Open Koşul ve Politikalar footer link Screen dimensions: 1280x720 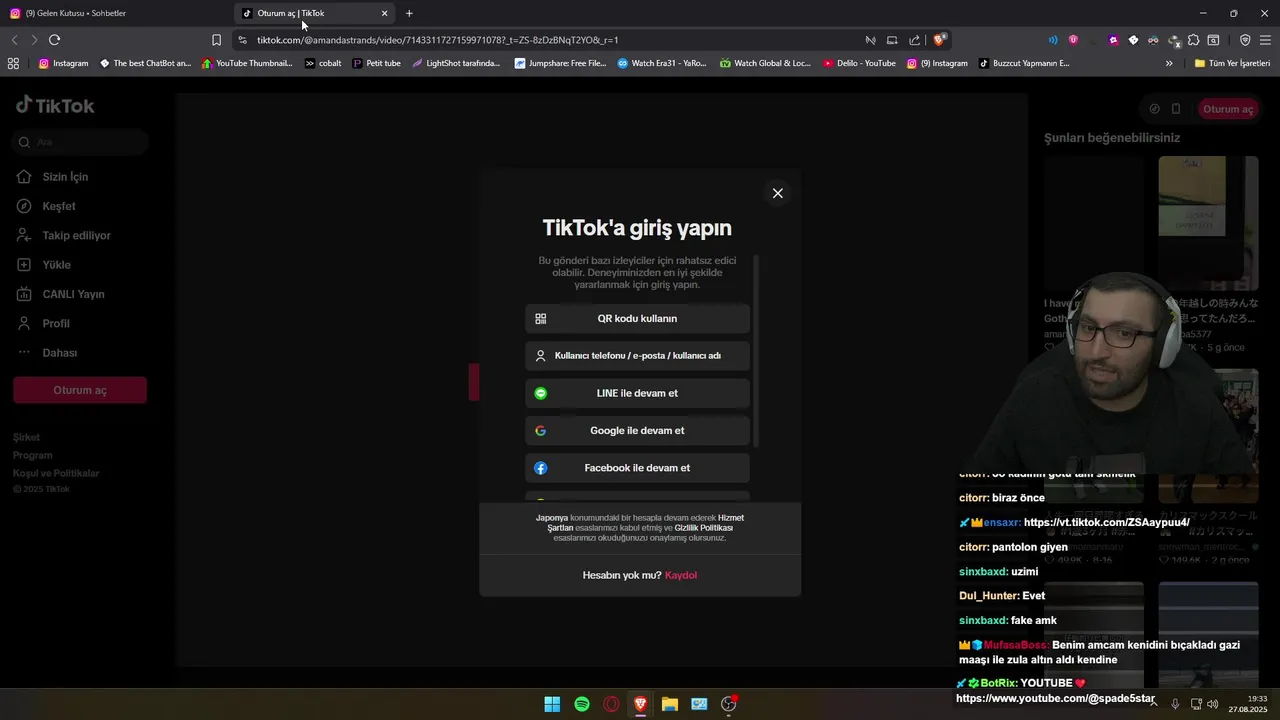pos(56,473)
